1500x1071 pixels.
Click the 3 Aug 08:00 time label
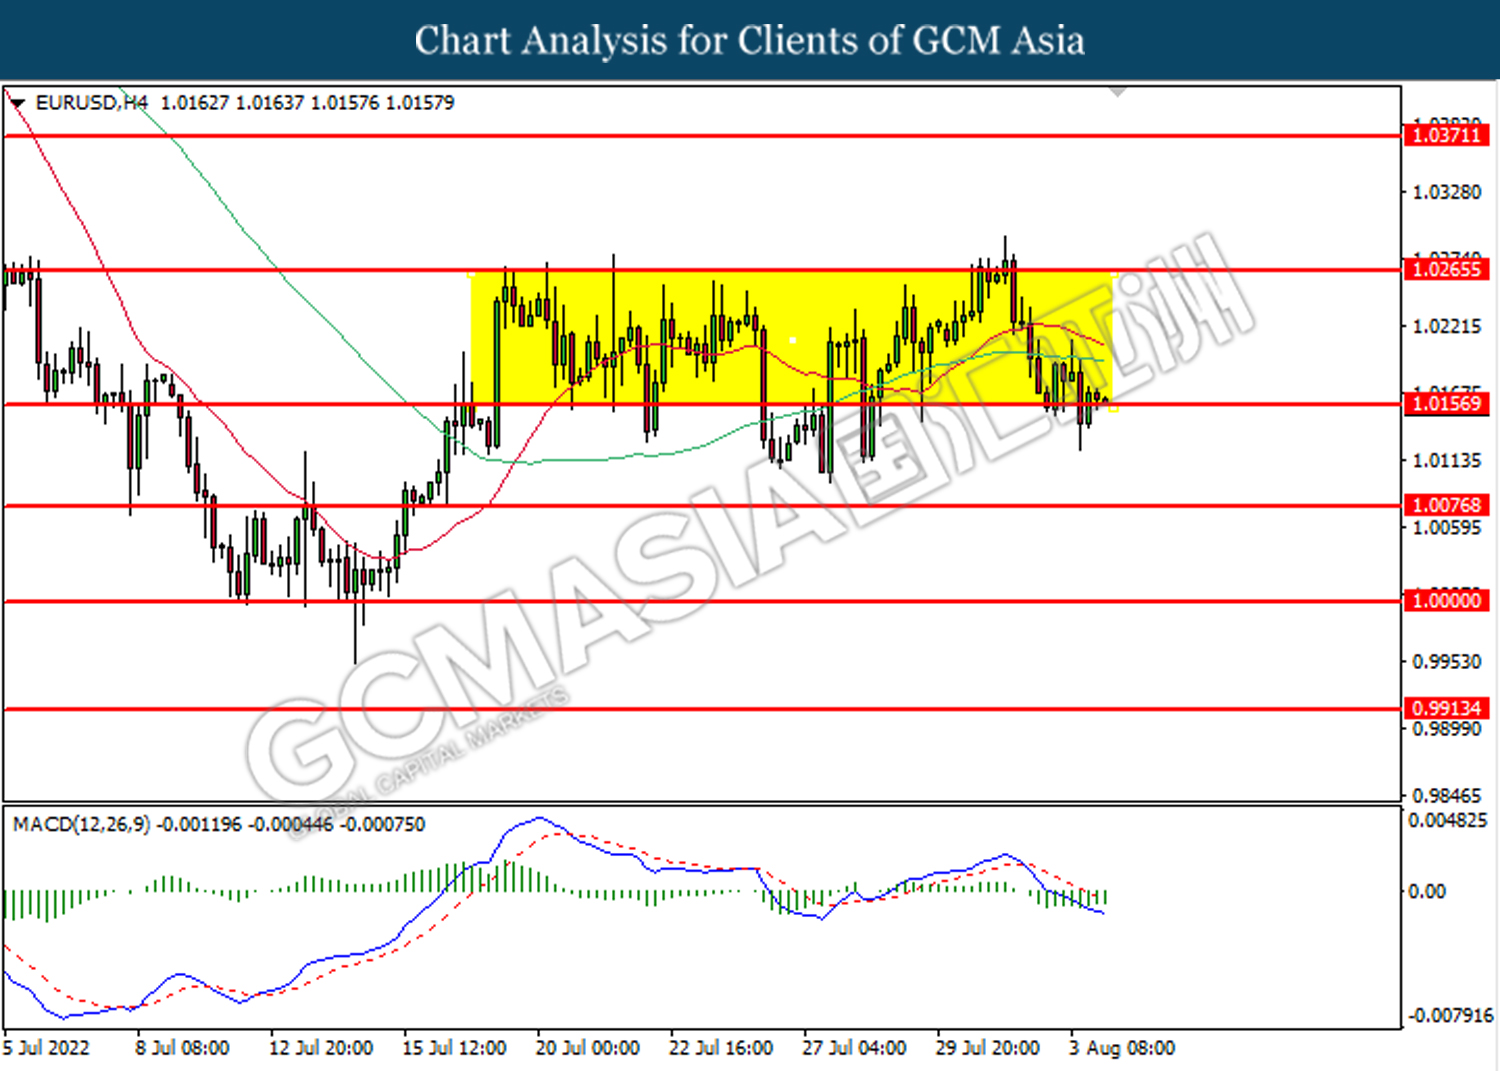click(1122, 1048)
